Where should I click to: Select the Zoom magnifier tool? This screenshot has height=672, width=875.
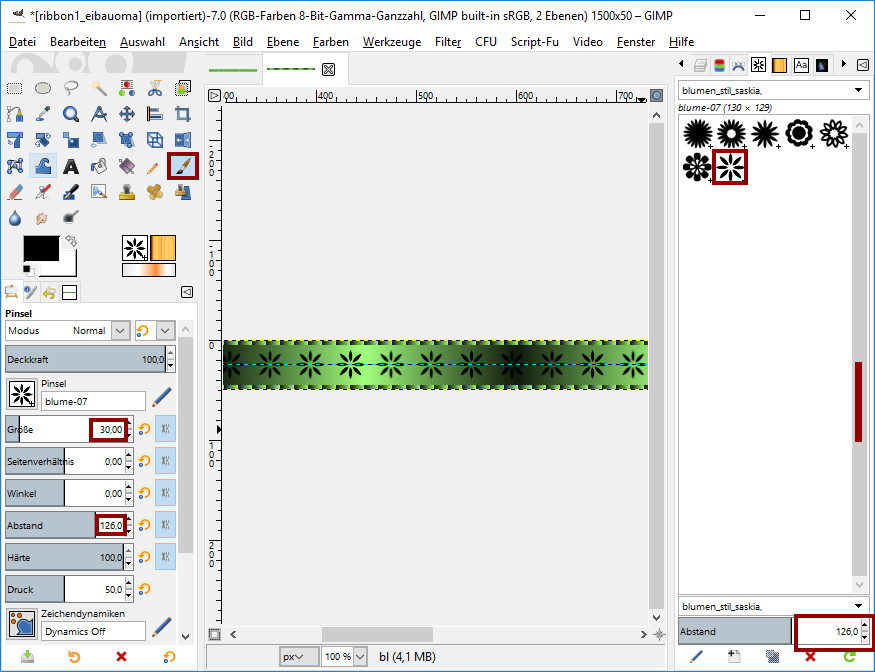pyautogui.click(x=71, y=114)
